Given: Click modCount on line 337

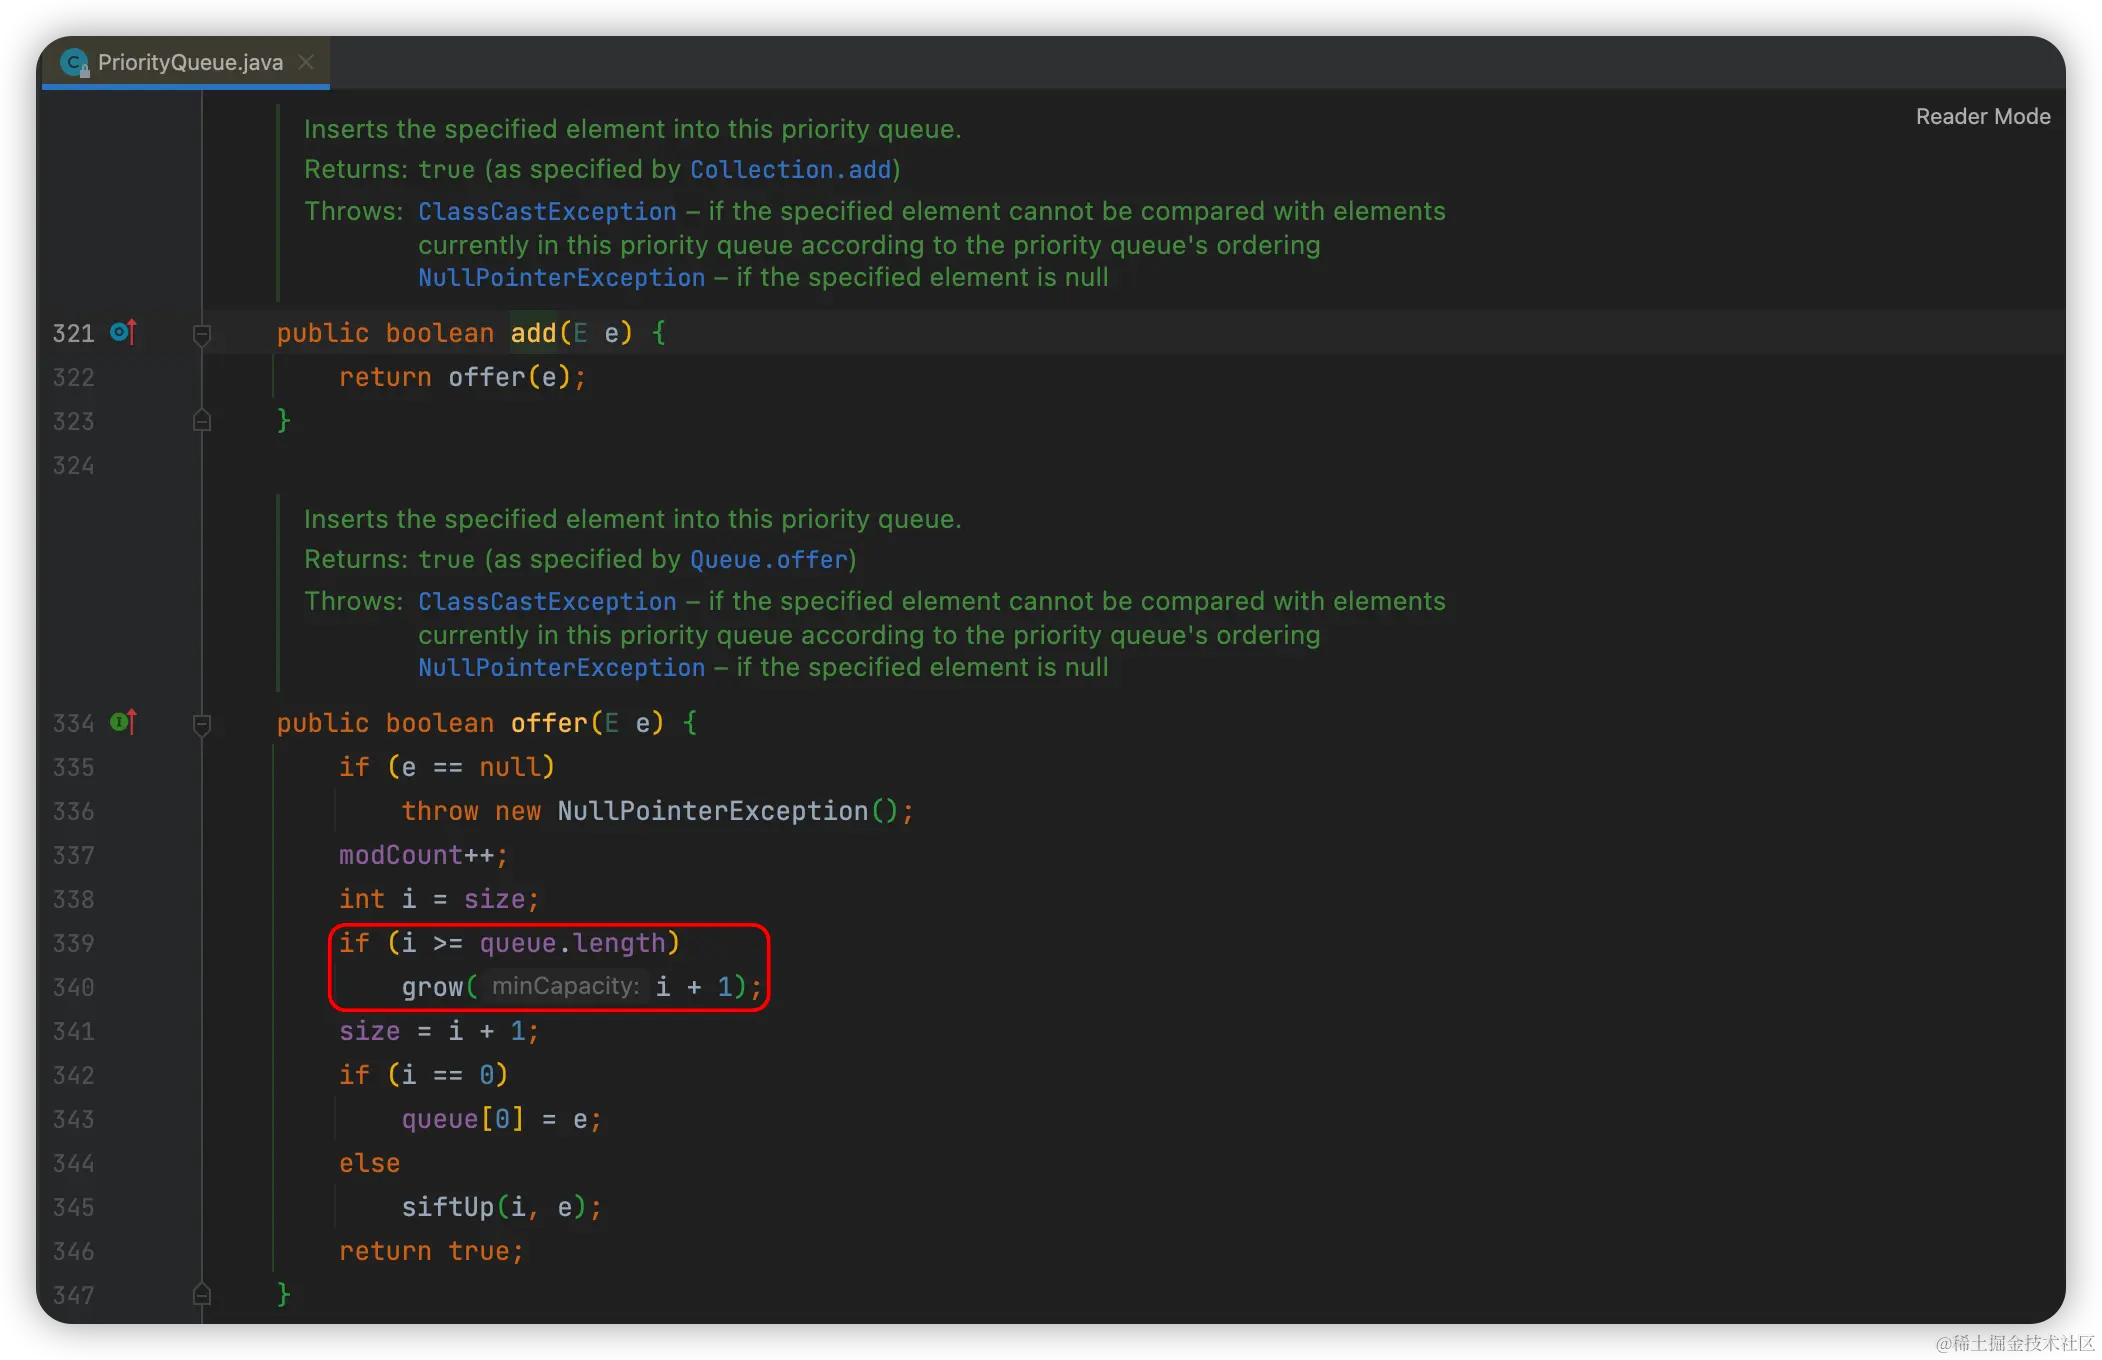Looking at the screenshot, I should coord(400,856).
